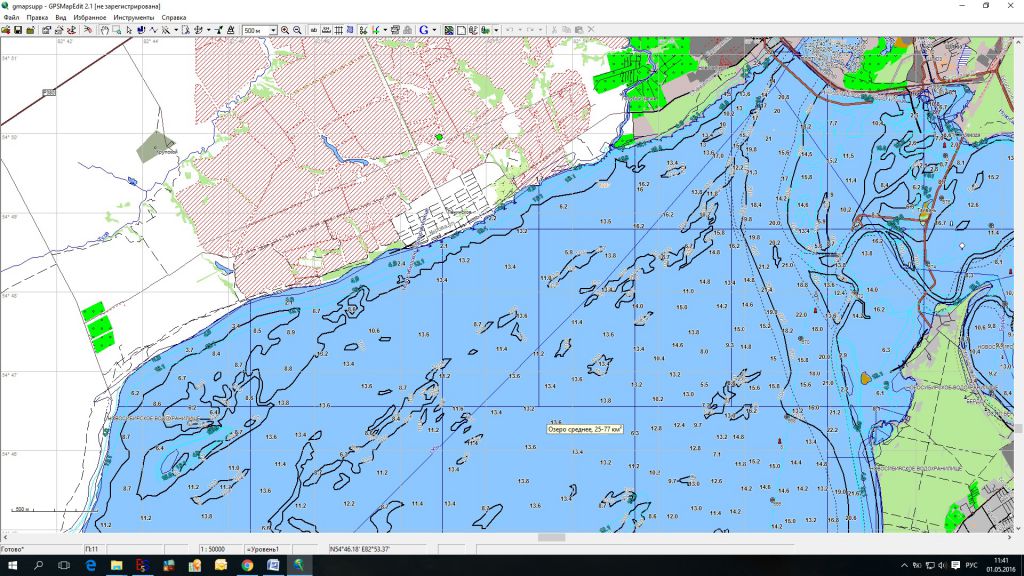Open the Справка menu
Image resolution: width=1024 pixels, height=576 pixels.
click(174, 18)
